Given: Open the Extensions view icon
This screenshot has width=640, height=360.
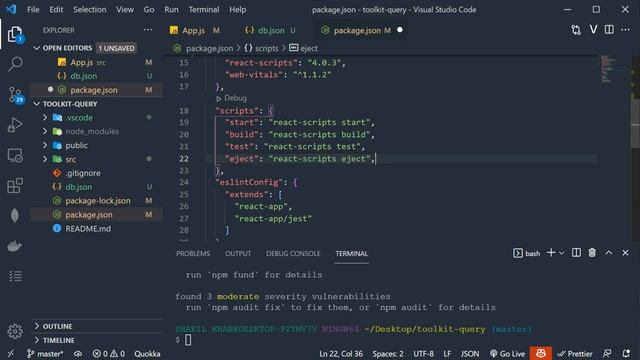Looking at the screenshot, I should [x=15, y=186].
